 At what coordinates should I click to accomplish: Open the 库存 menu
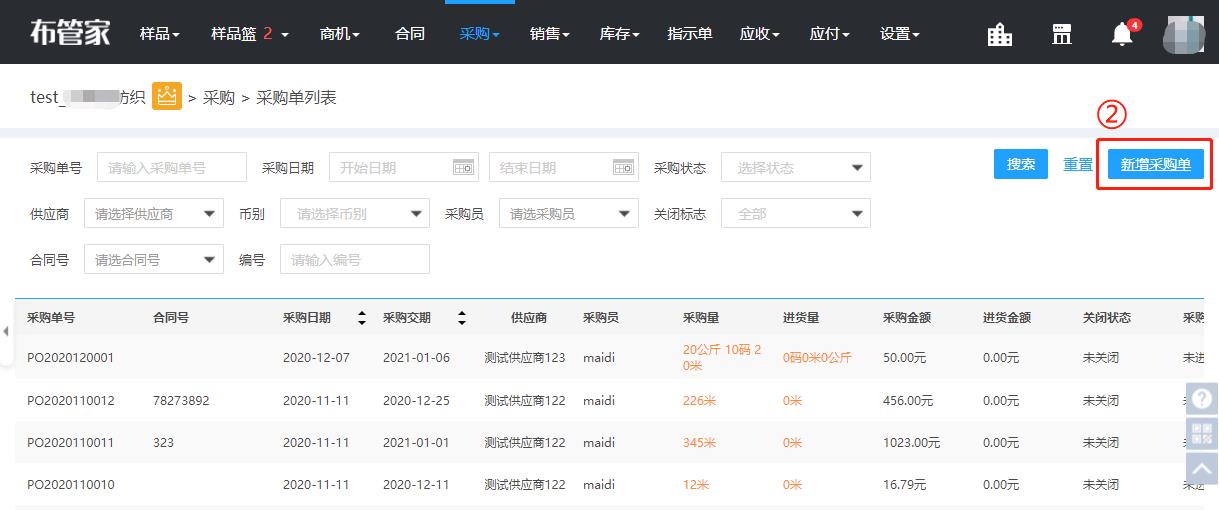click(619, 34)
